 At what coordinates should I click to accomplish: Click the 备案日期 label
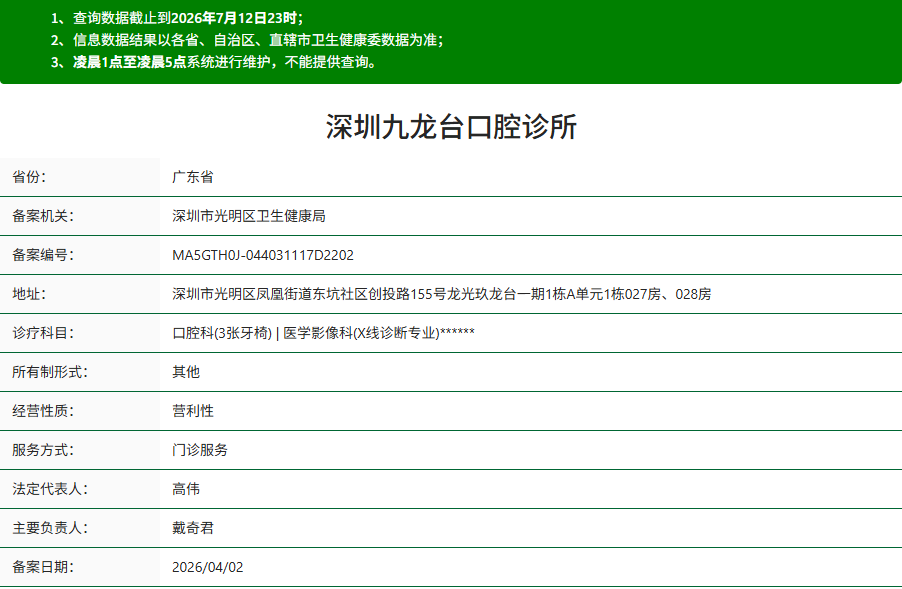(43, 567)
